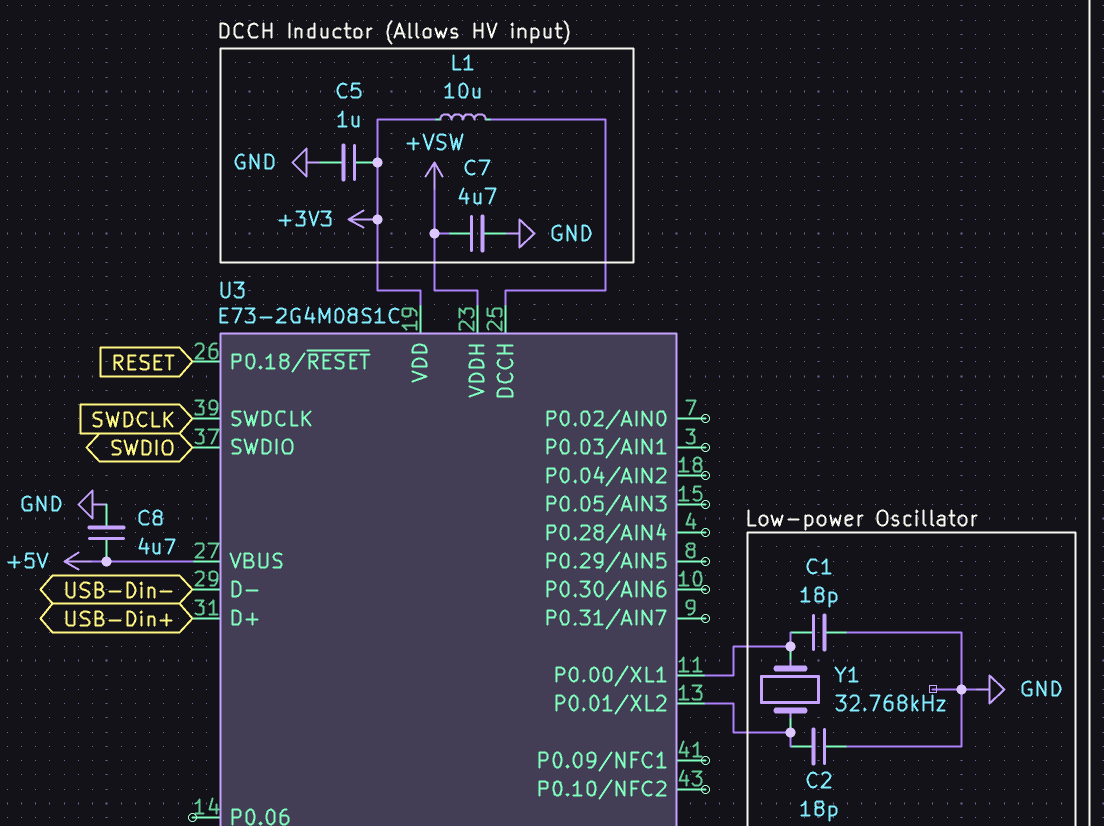Select capacitor C2 18p below the crystal
Image resolution: width=1104 pixels, height=826 pixels.
[818, 747]
